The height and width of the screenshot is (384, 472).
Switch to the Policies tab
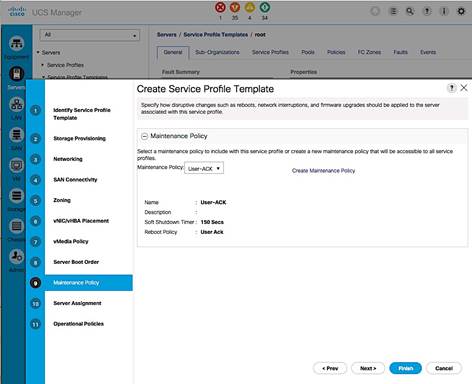pyautogui.click(x=336, y=52)
